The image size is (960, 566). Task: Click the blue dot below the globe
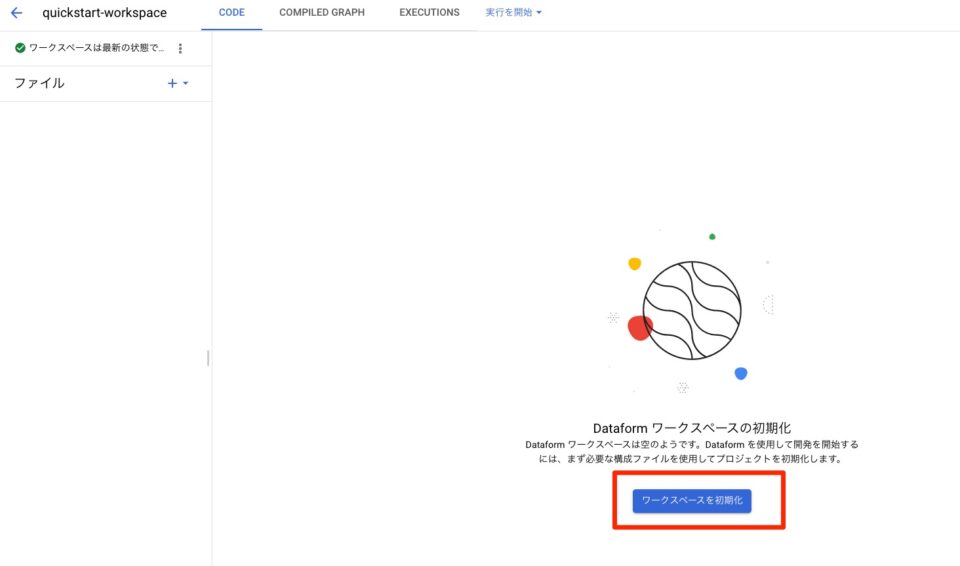741,373
